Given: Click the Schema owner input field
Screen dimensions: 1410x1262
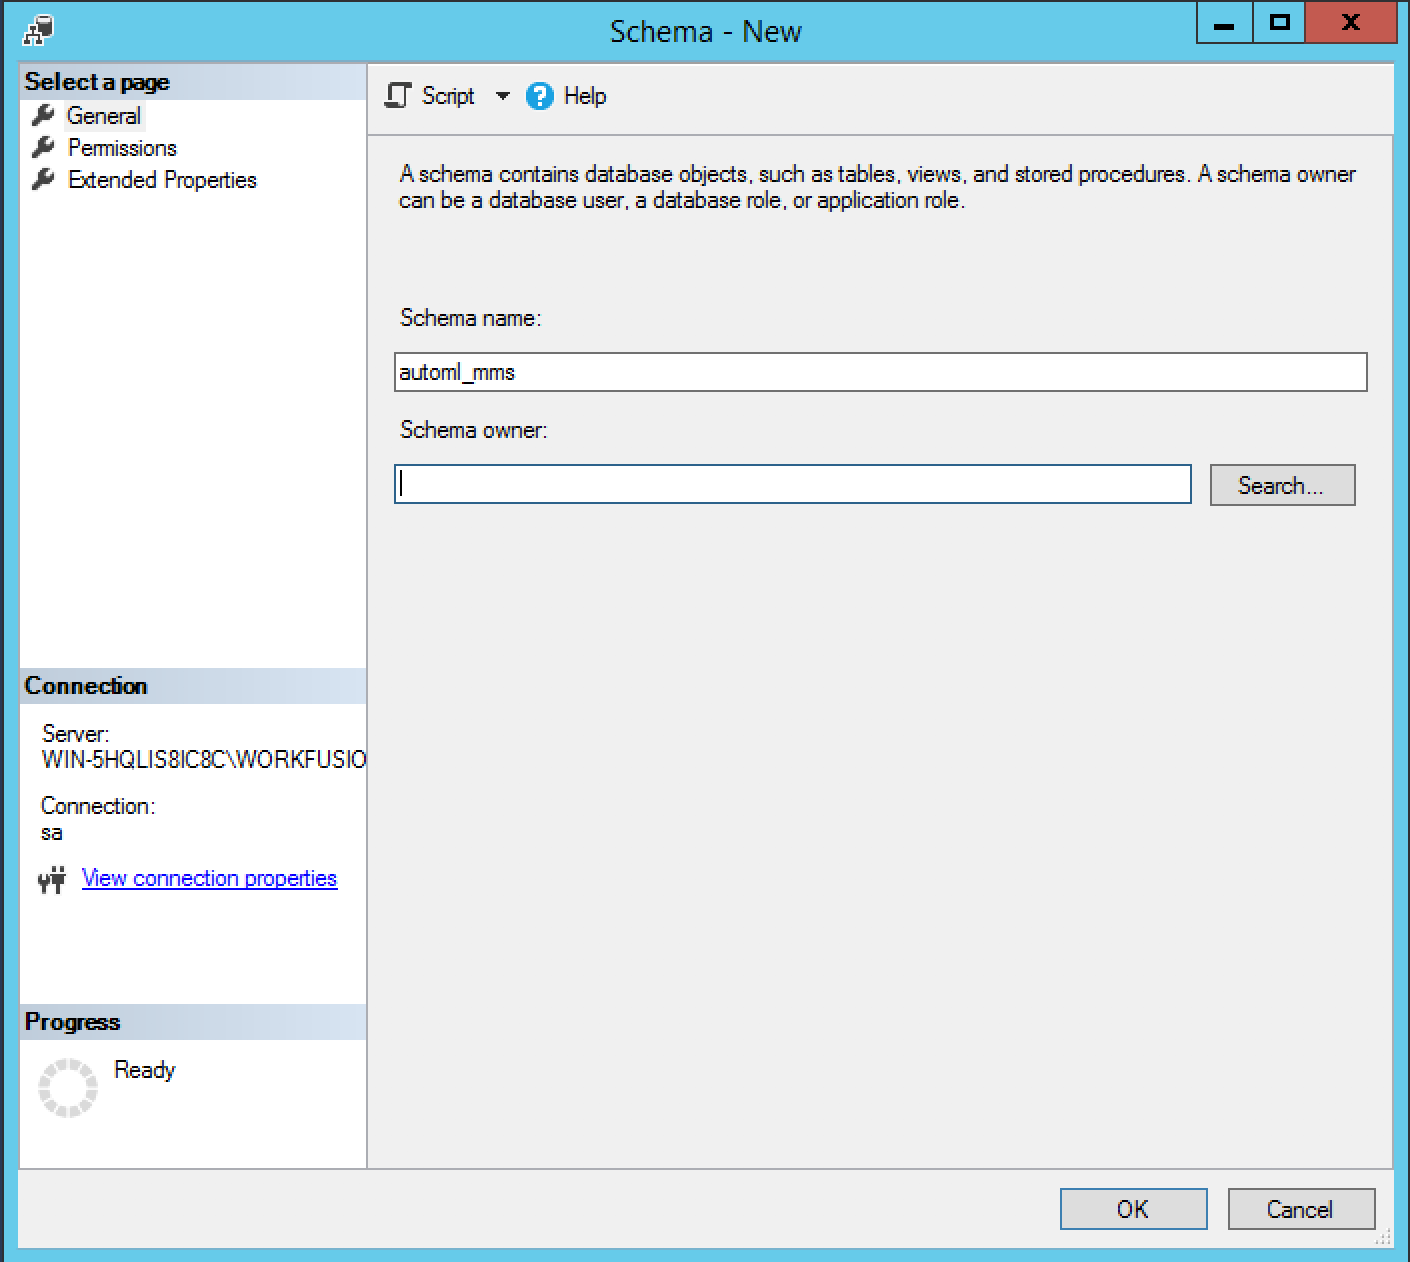Looking at the screenshot, I should (793, 484).
